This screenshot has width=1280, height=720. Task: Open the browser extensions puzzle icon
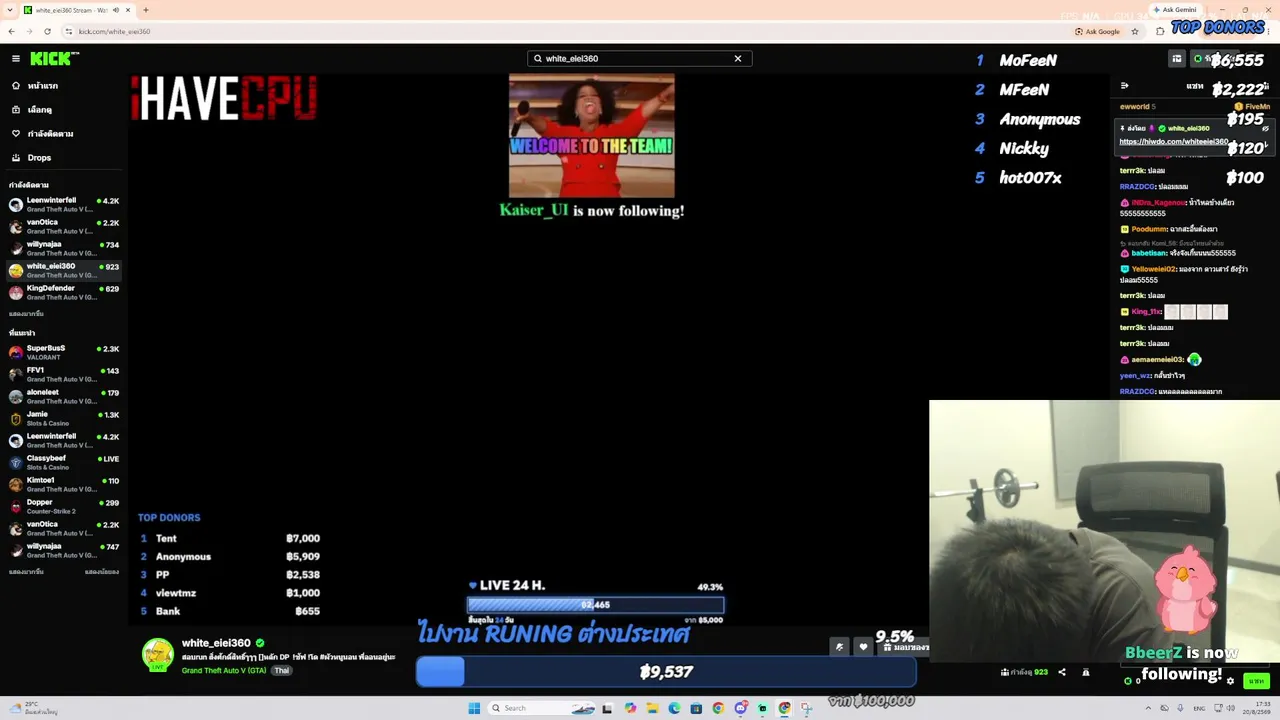pyautogui.click(x=1160, y=31)
